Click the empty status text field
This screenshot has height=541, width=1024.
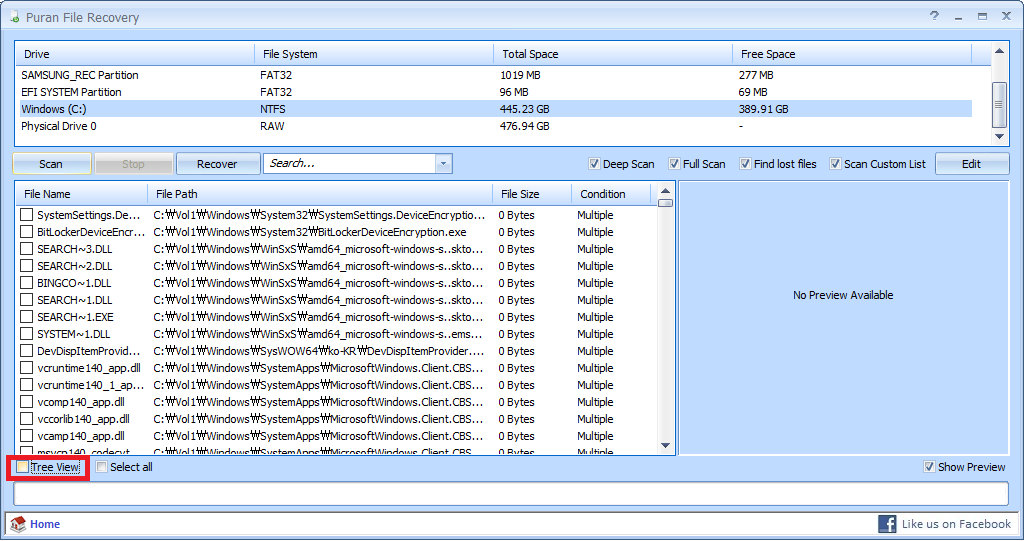511,493
